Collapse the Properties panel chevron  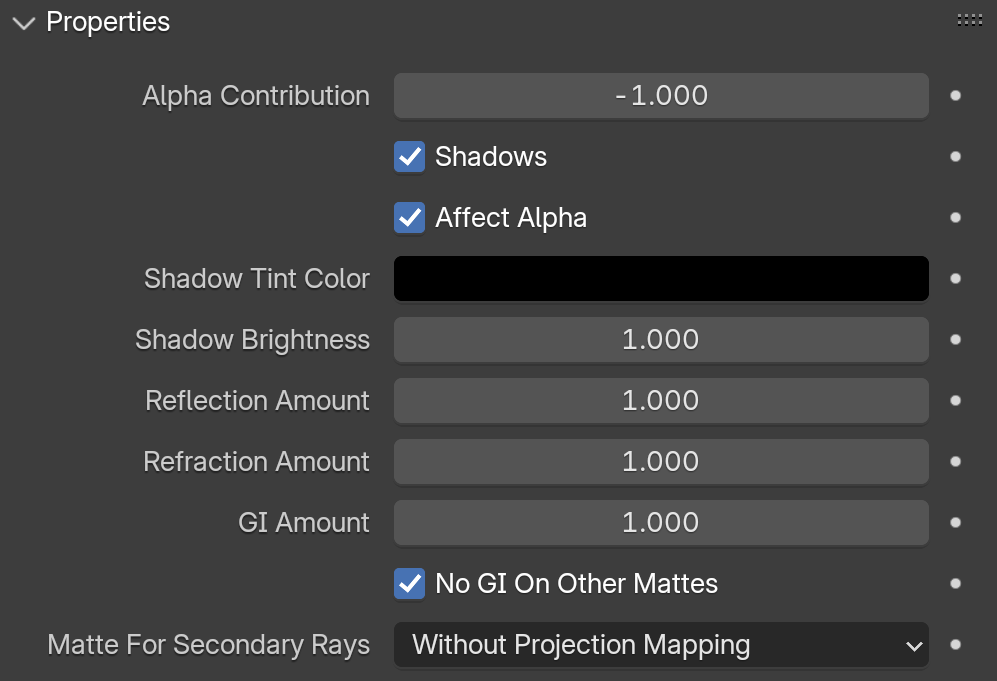coord(24,24)
